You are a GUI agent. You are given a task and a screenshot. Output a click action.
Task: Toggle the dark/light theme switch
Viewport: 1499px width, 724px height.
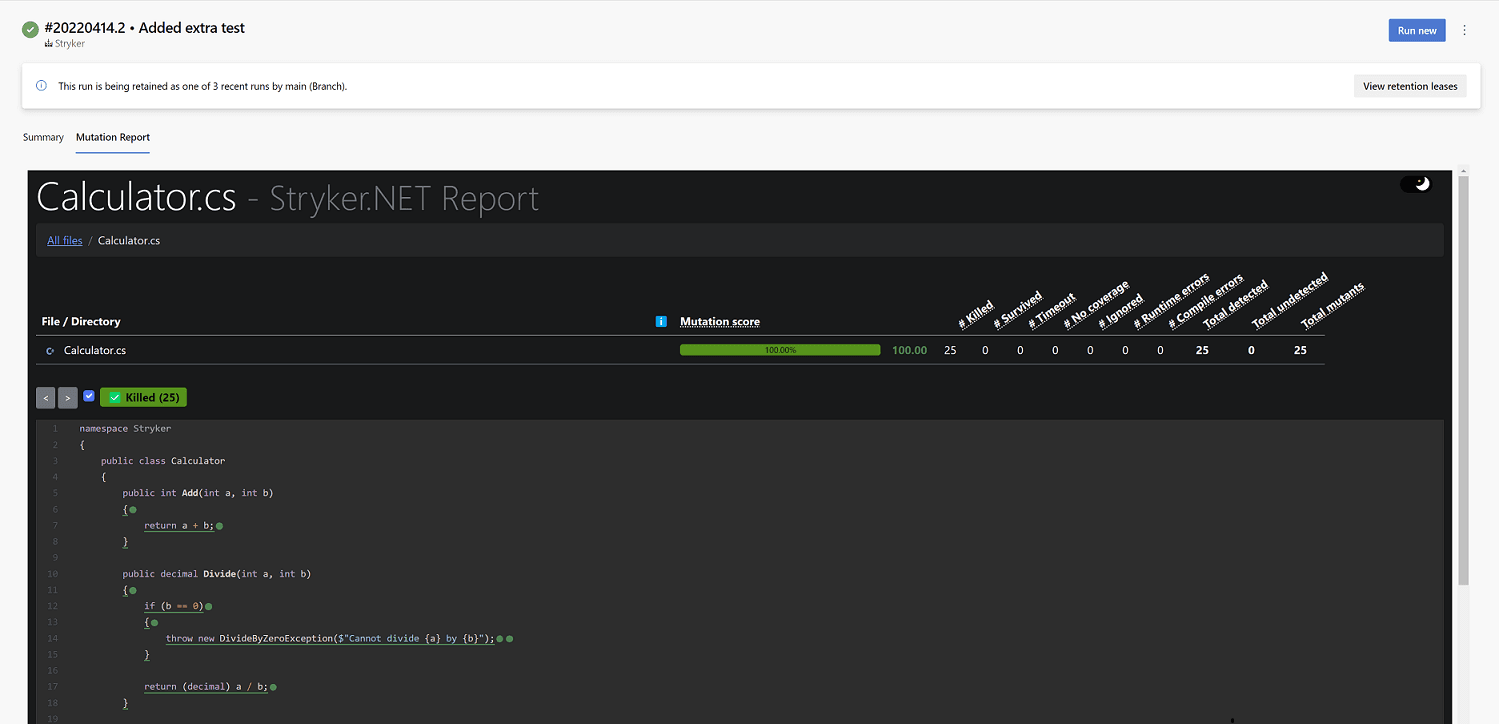coord(1416,184)
